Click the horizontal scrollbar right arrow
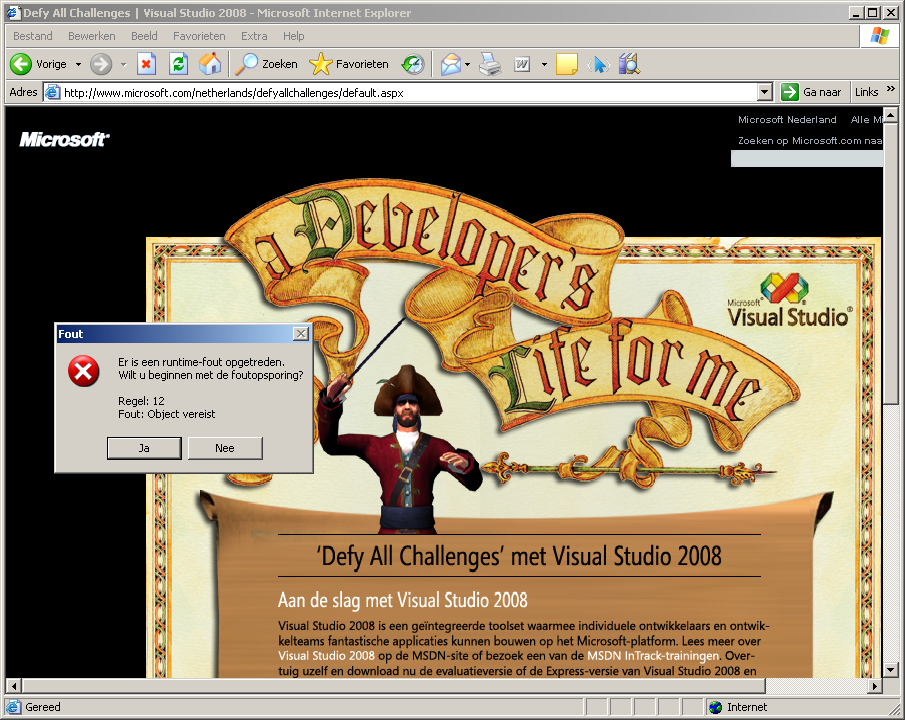 tap(875, 686)
